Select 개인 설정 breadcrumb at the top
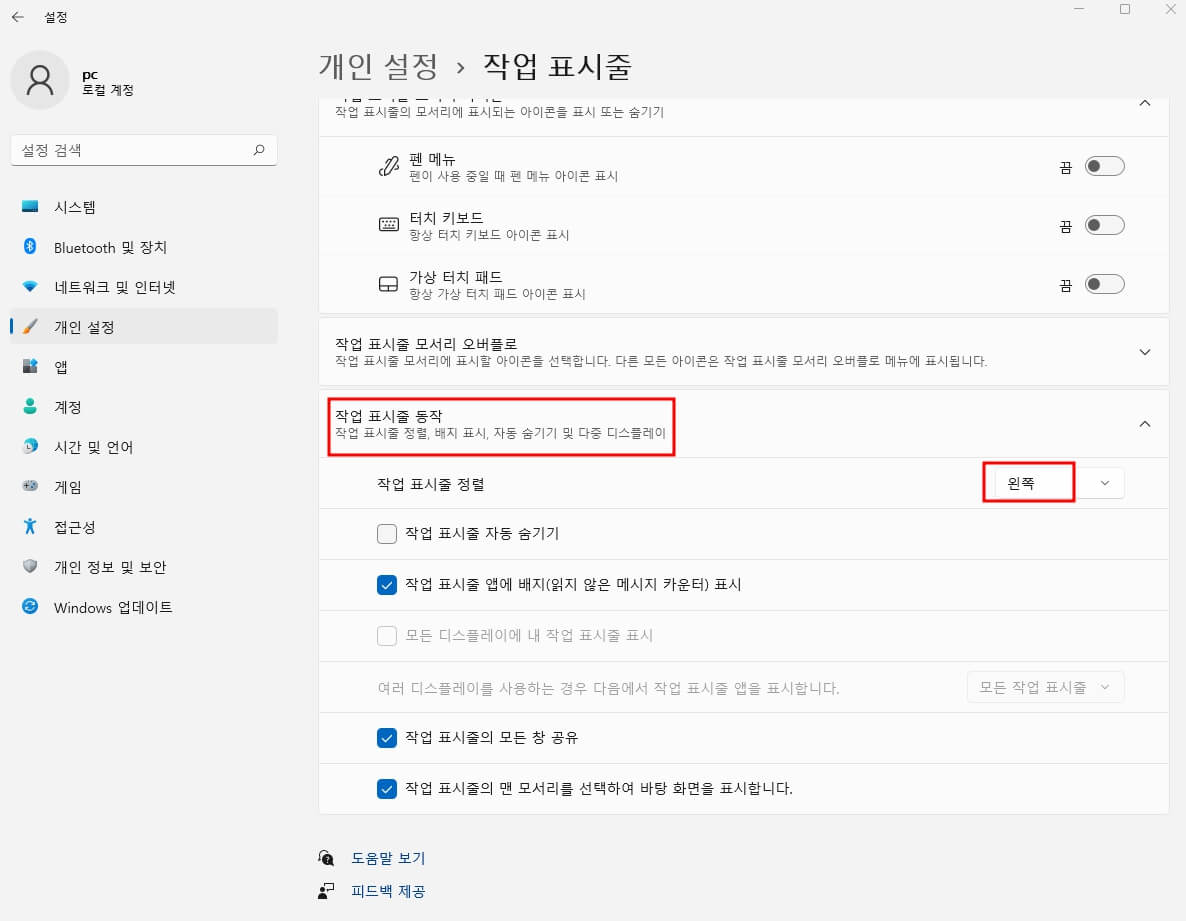 [377, 65]
